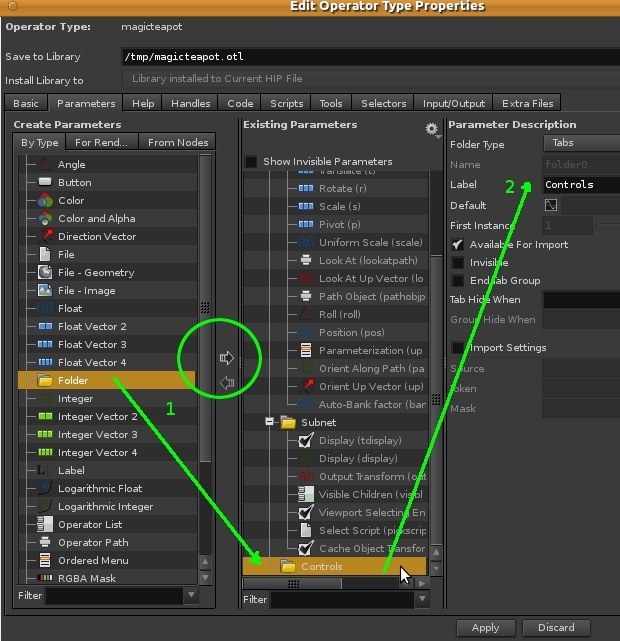Select the Direction Vector parameter type
The image size is (620, 641).
point(96,237)
